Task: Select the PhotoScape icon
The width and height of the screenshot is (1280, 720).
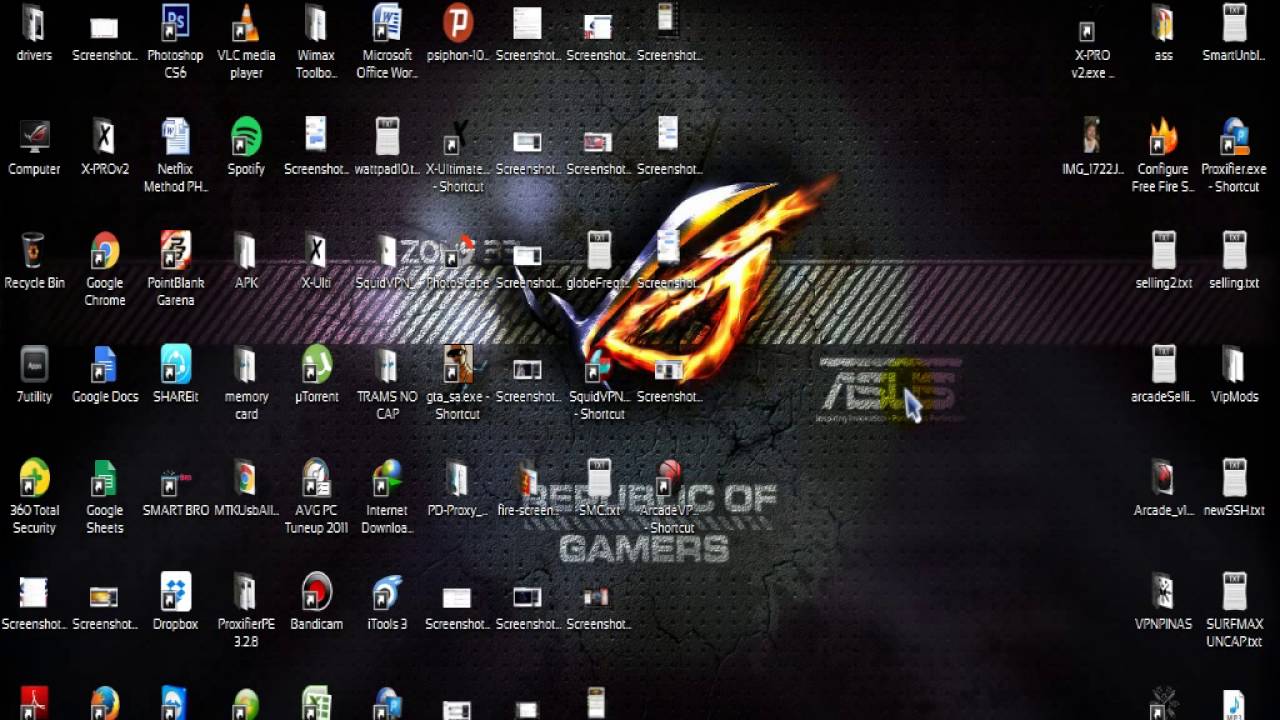Action: (457, 251)
